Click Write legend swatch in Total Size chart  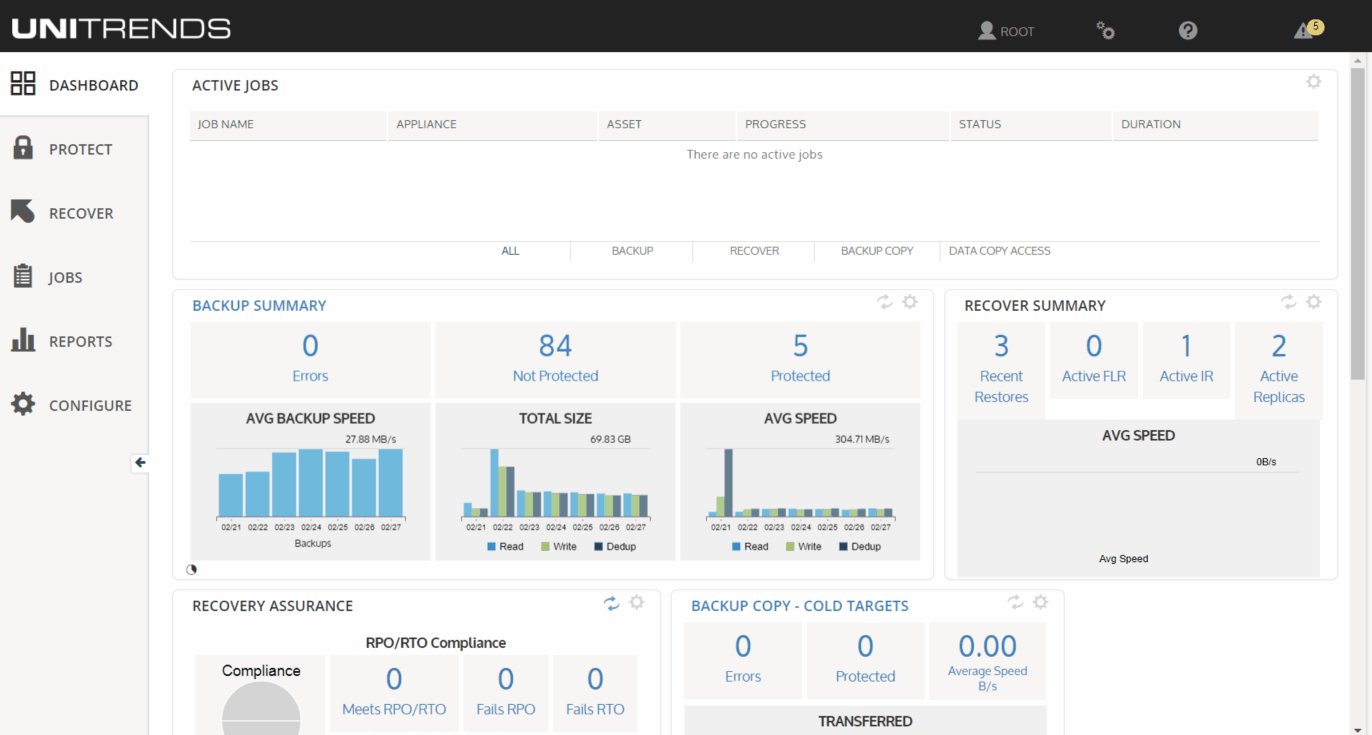click(546, 547)
